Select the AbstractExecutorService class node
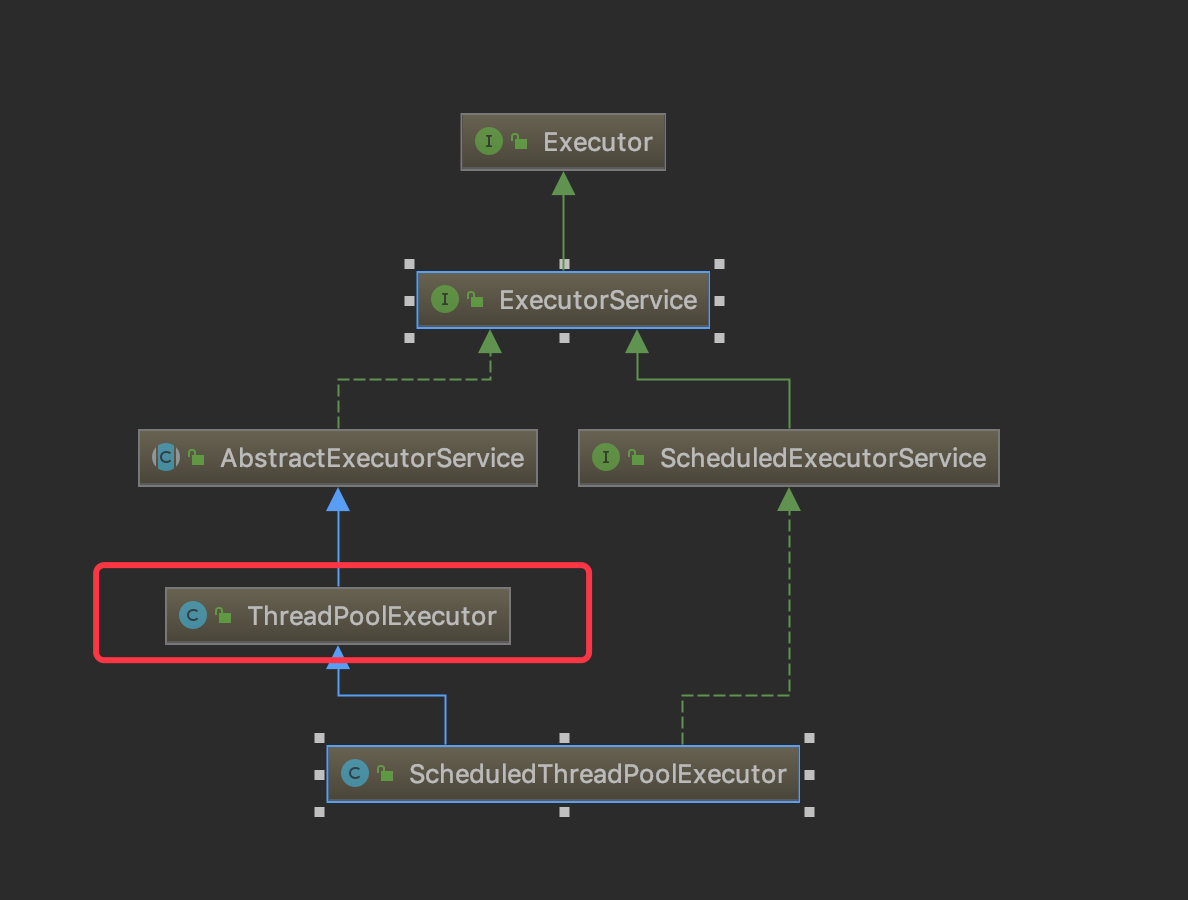 point(338,458)
